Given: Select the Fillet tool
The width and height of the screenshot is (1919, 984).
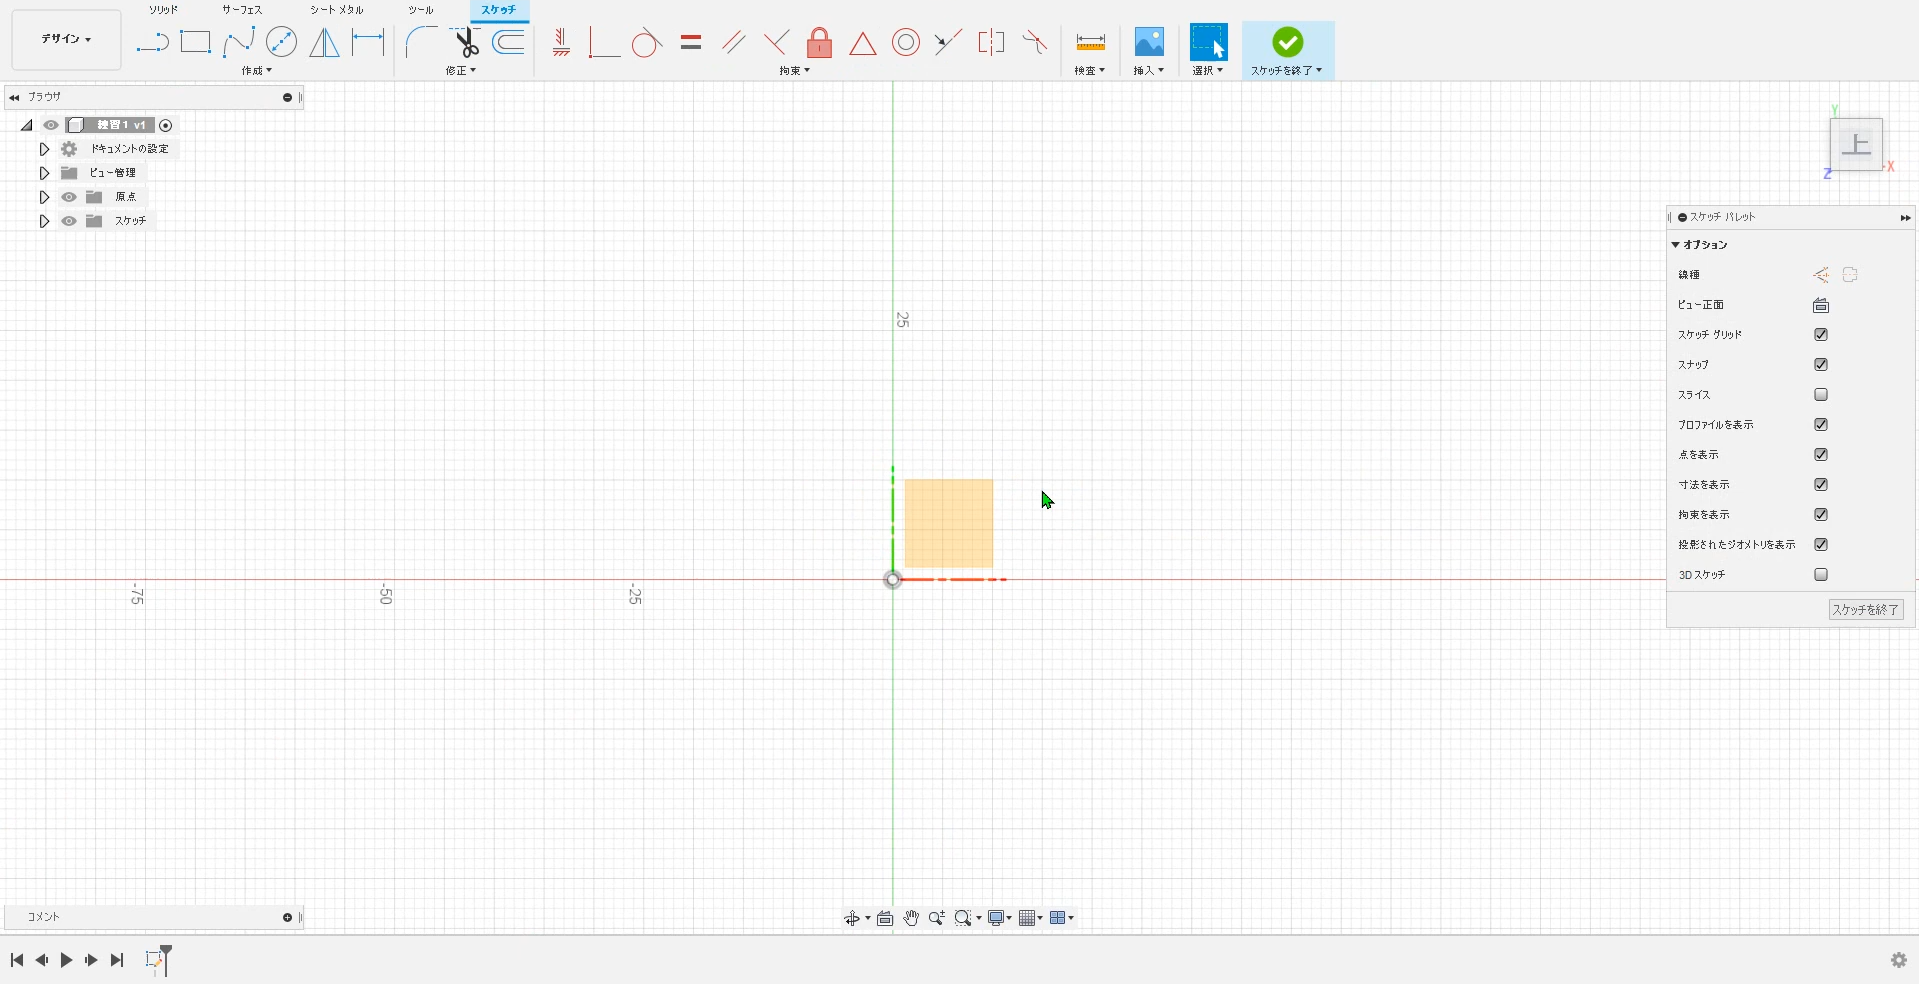Looking at the screenshot, I should tap(421, 42).
